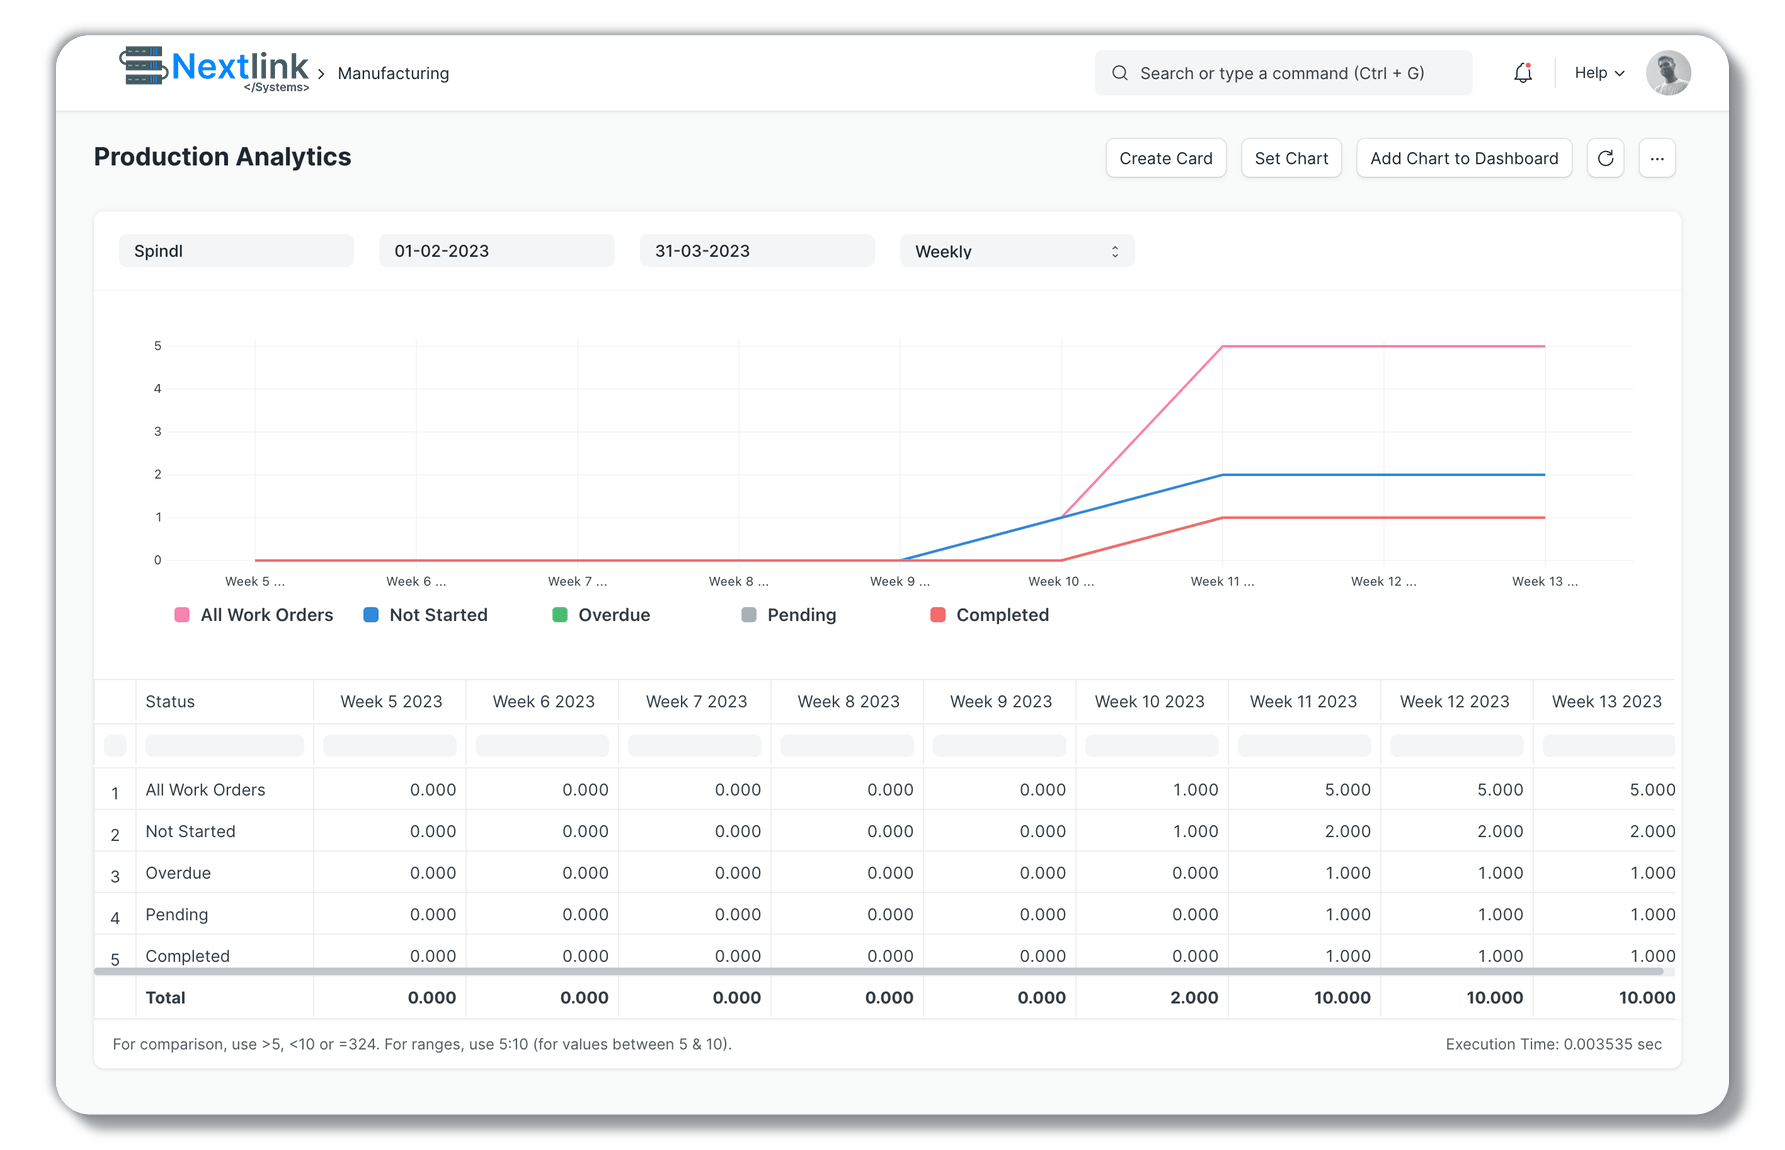Click the Week 11 chart x-axis label

1222,582
